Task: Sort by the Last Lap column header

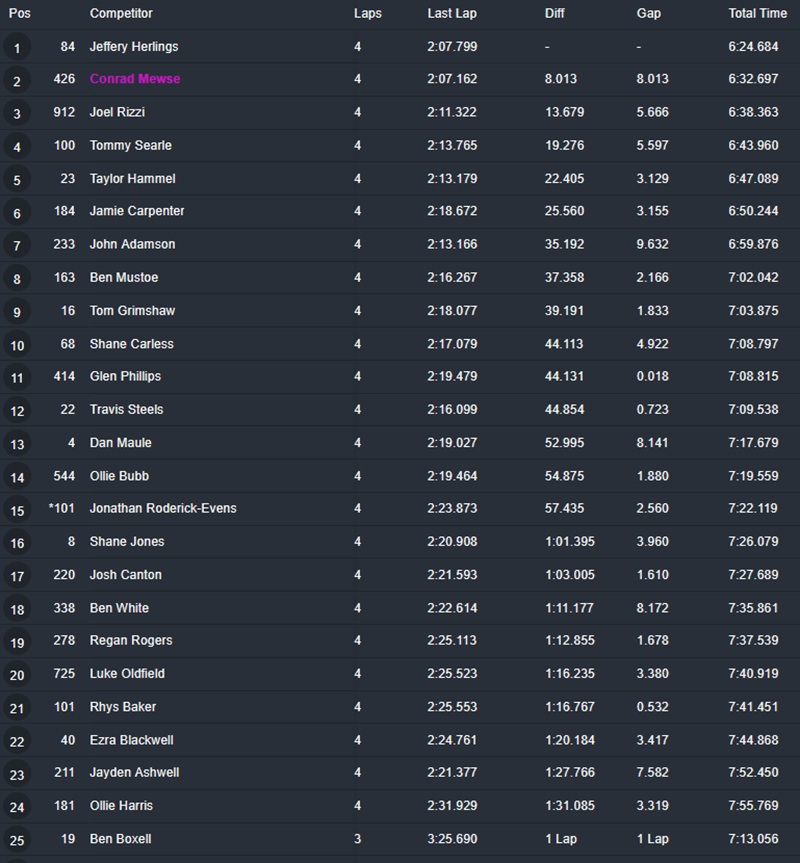Action: pos(451,14)
